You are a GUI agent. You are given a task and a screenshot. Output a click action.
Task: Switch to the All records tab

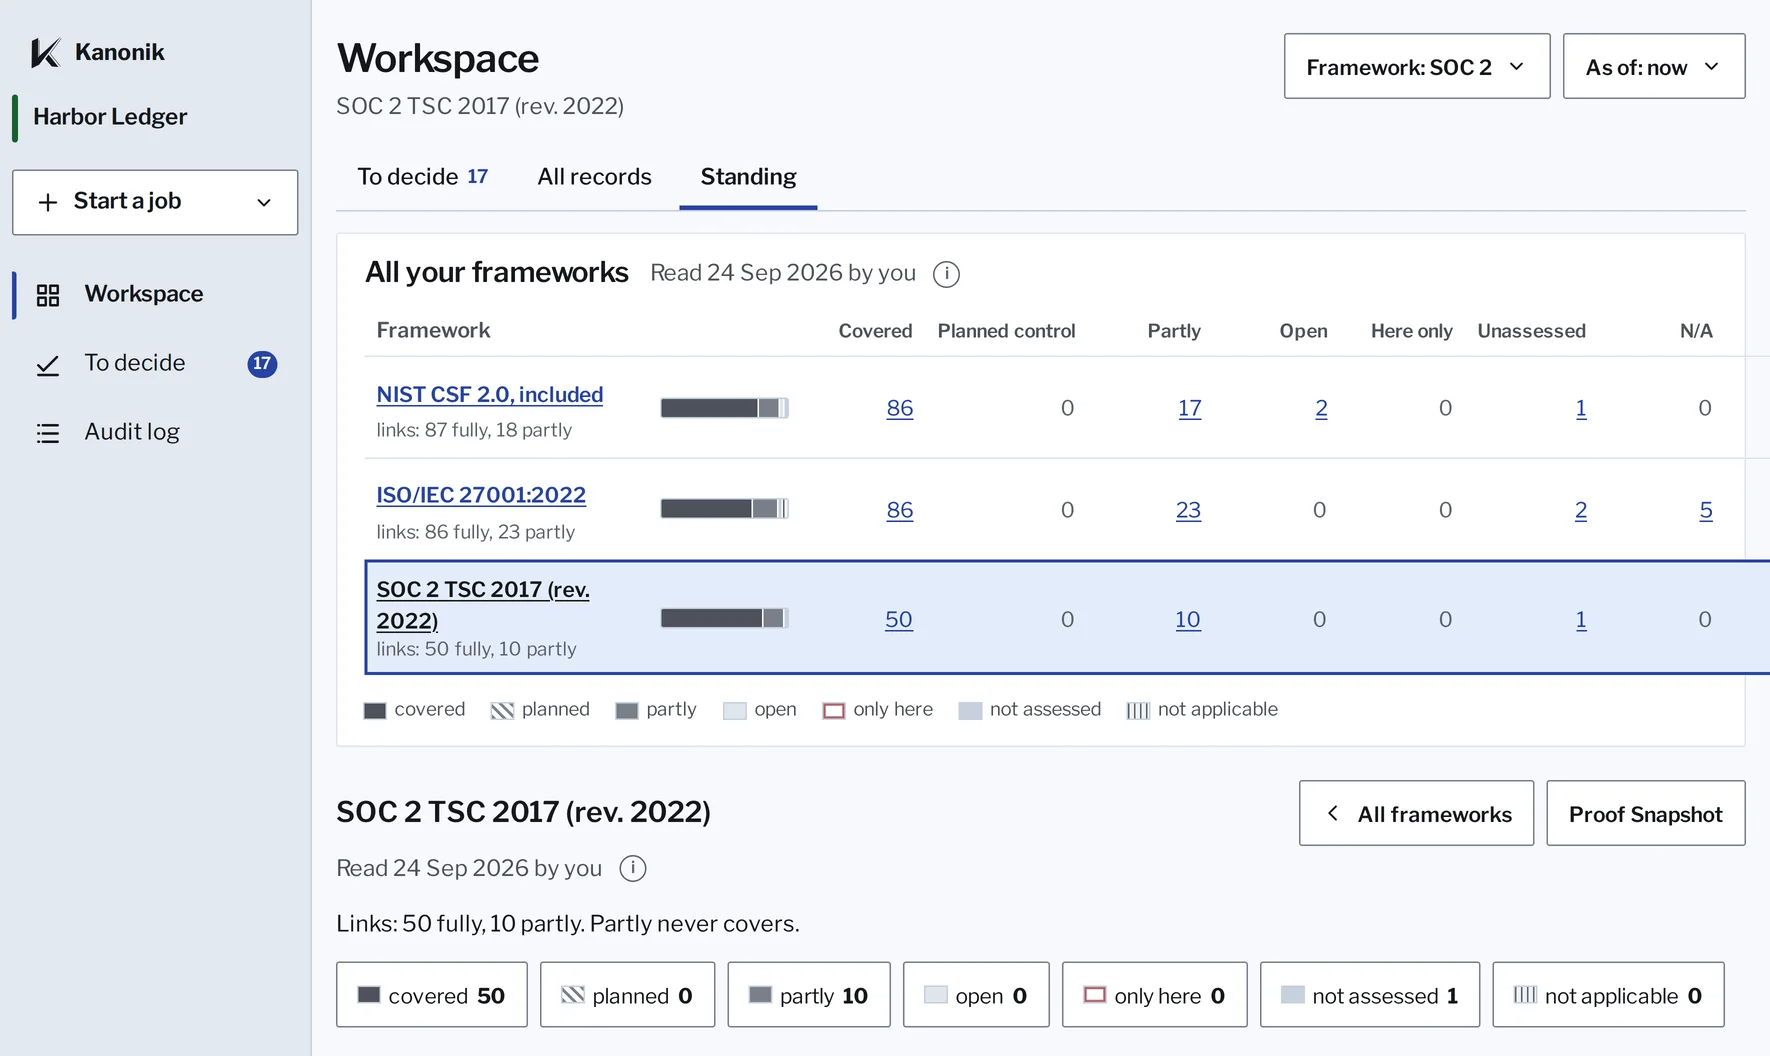point(594,177)
